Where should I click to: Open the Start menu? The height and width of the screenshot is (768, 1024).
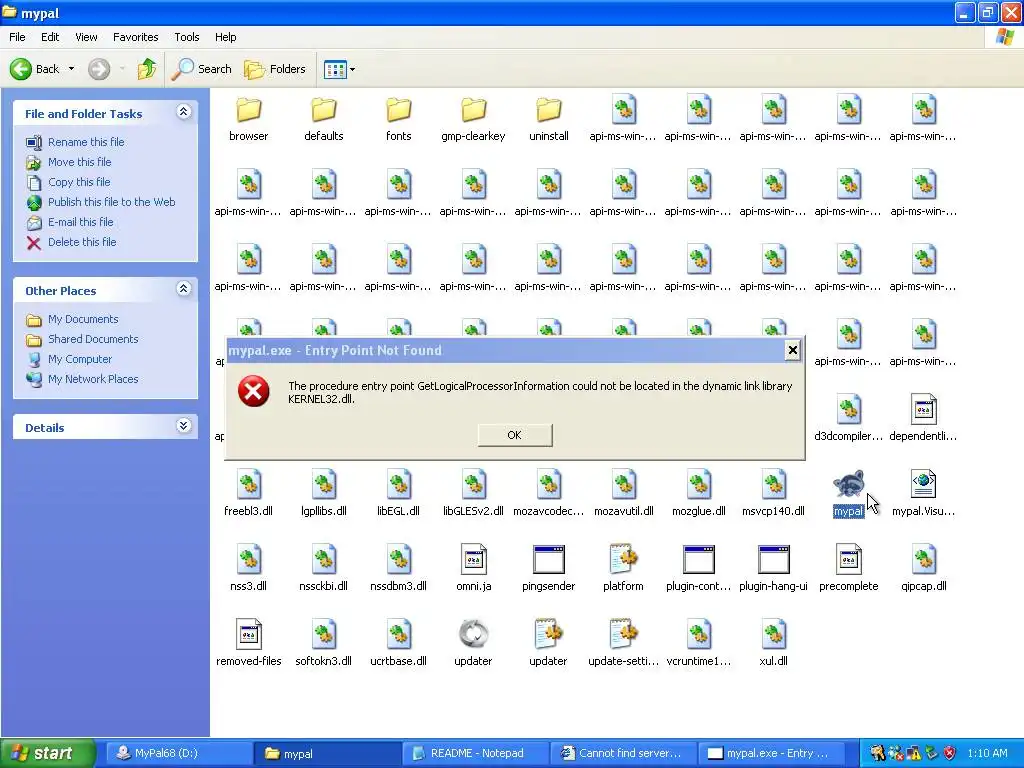coord(47,753)
